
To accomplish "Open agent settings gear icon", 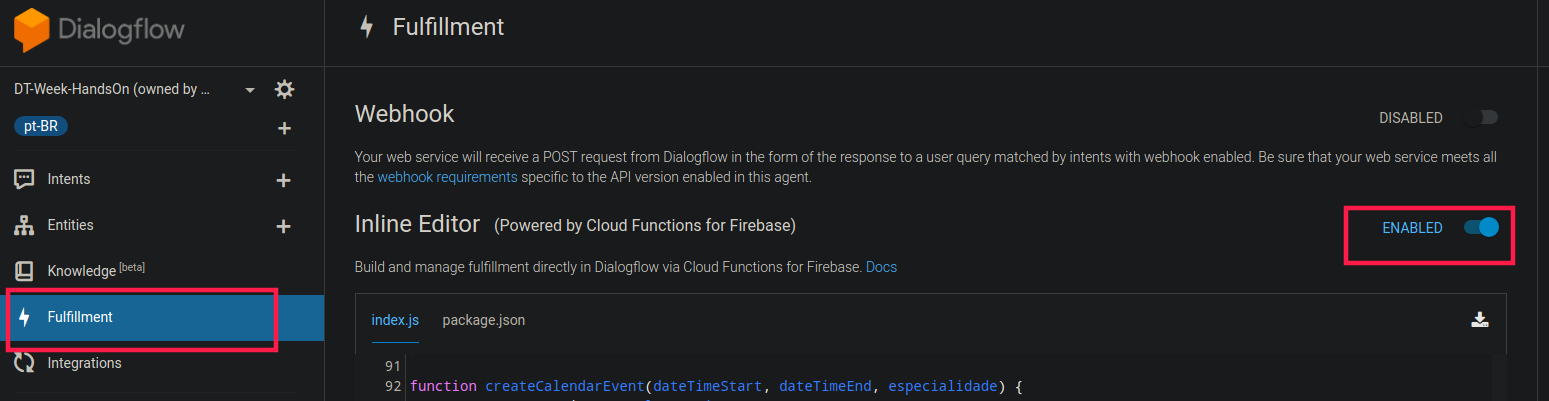I will click(285, 90).
